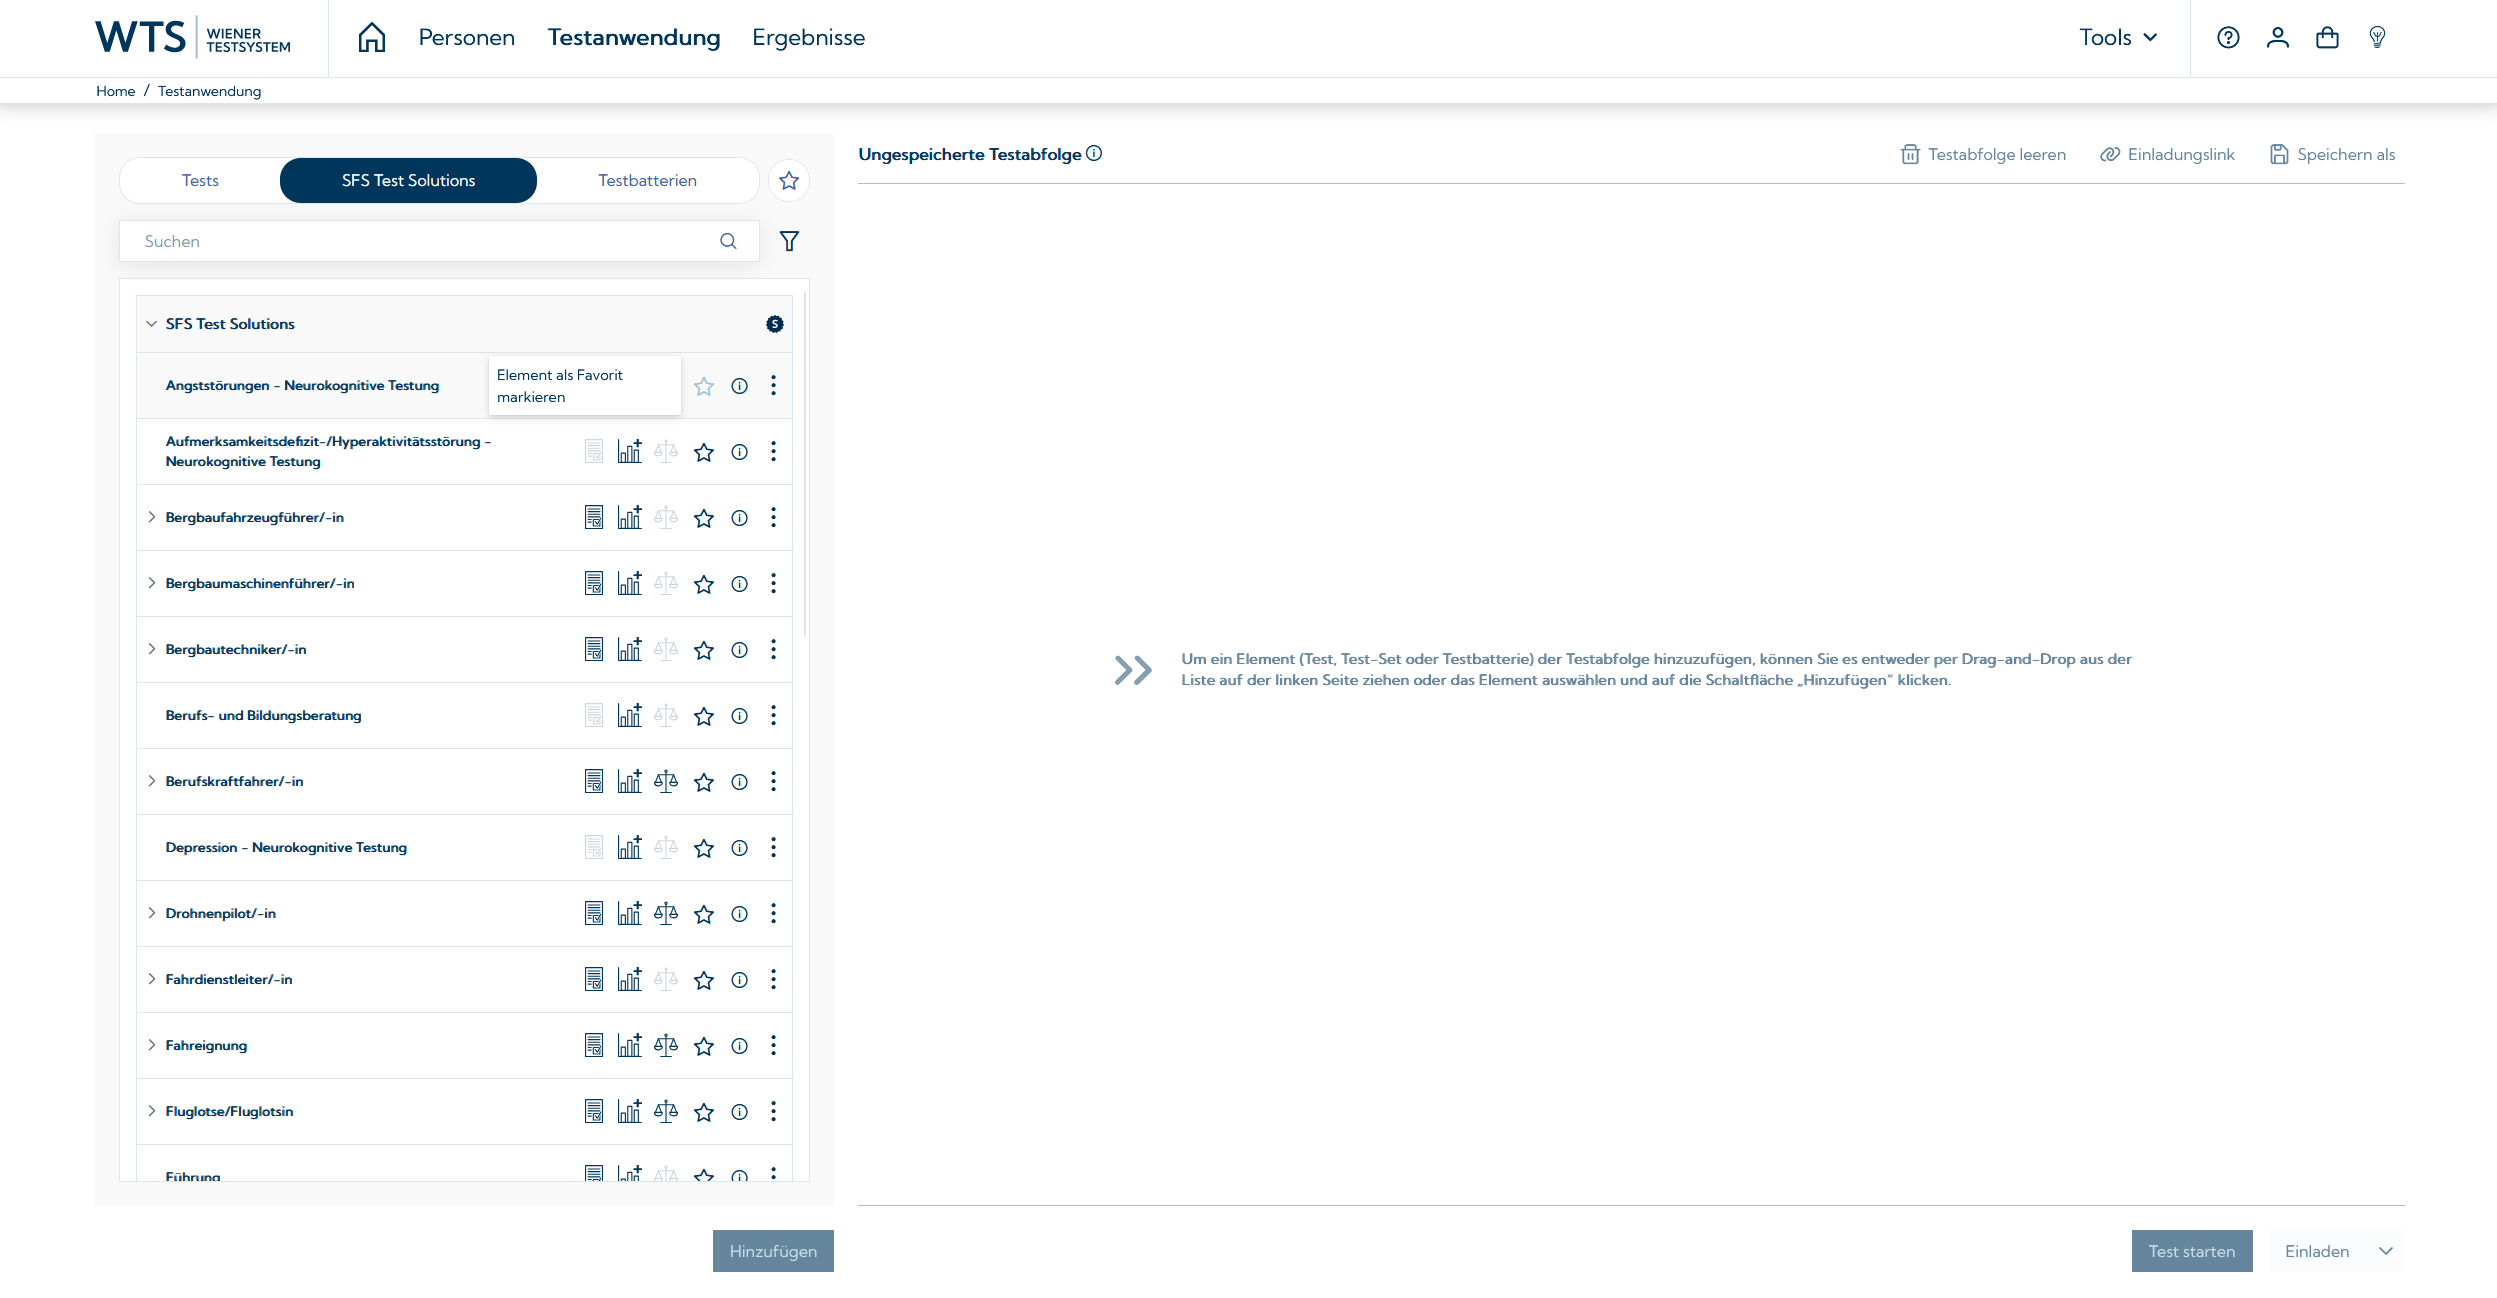Mark Angststörungen as favorite

point(704,386)
